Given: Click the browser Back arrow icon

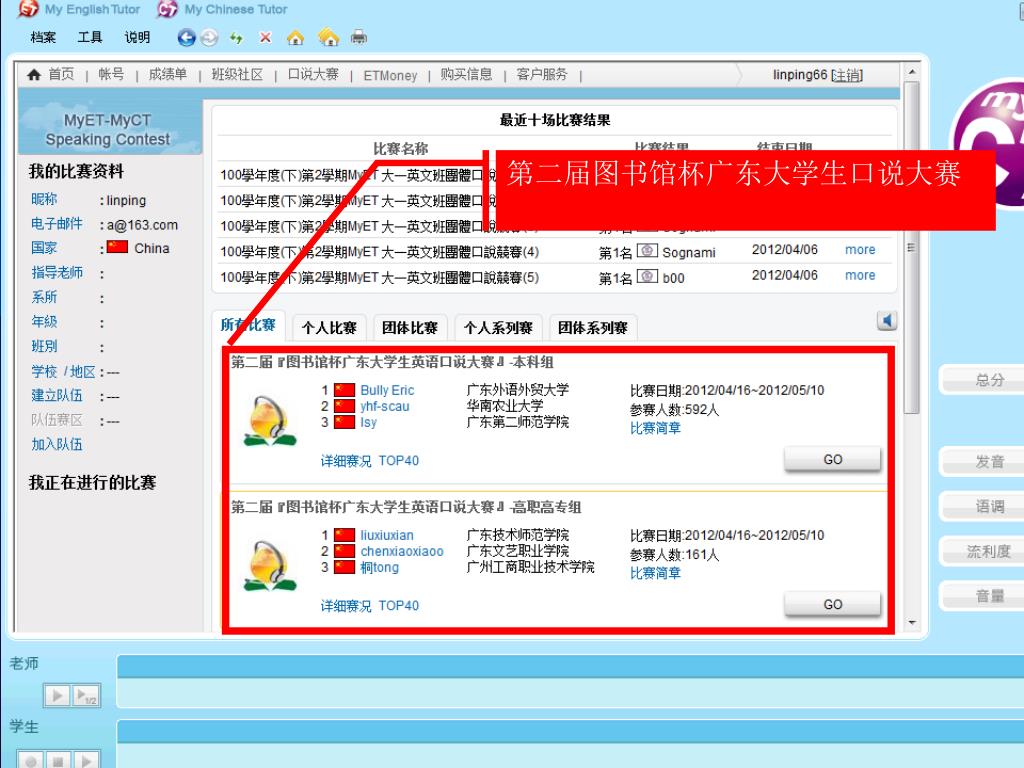Looking at the screenshot, I should 186,38.
